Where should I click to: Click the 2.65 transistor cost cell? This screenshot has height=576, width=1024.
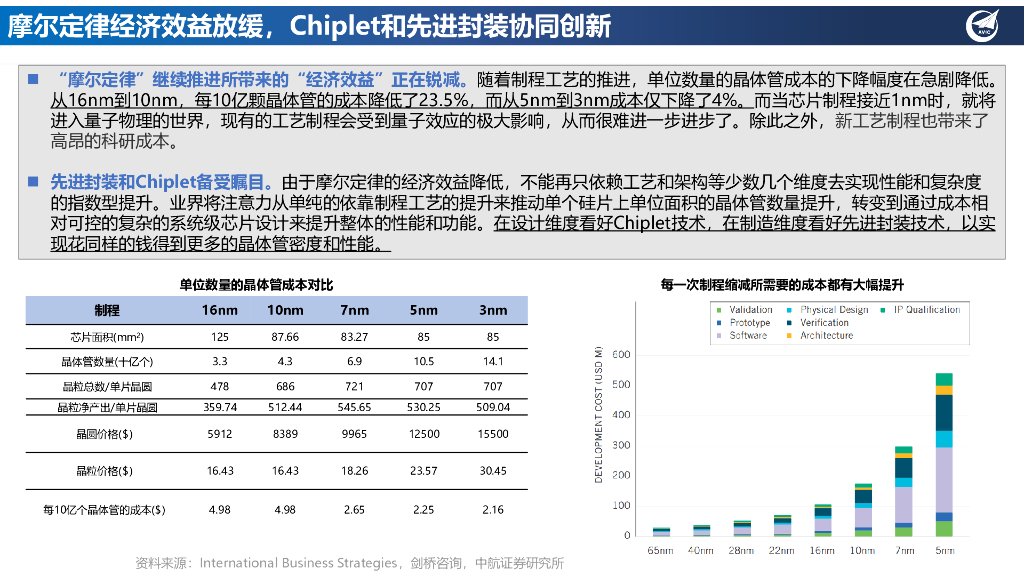(355, 510)
